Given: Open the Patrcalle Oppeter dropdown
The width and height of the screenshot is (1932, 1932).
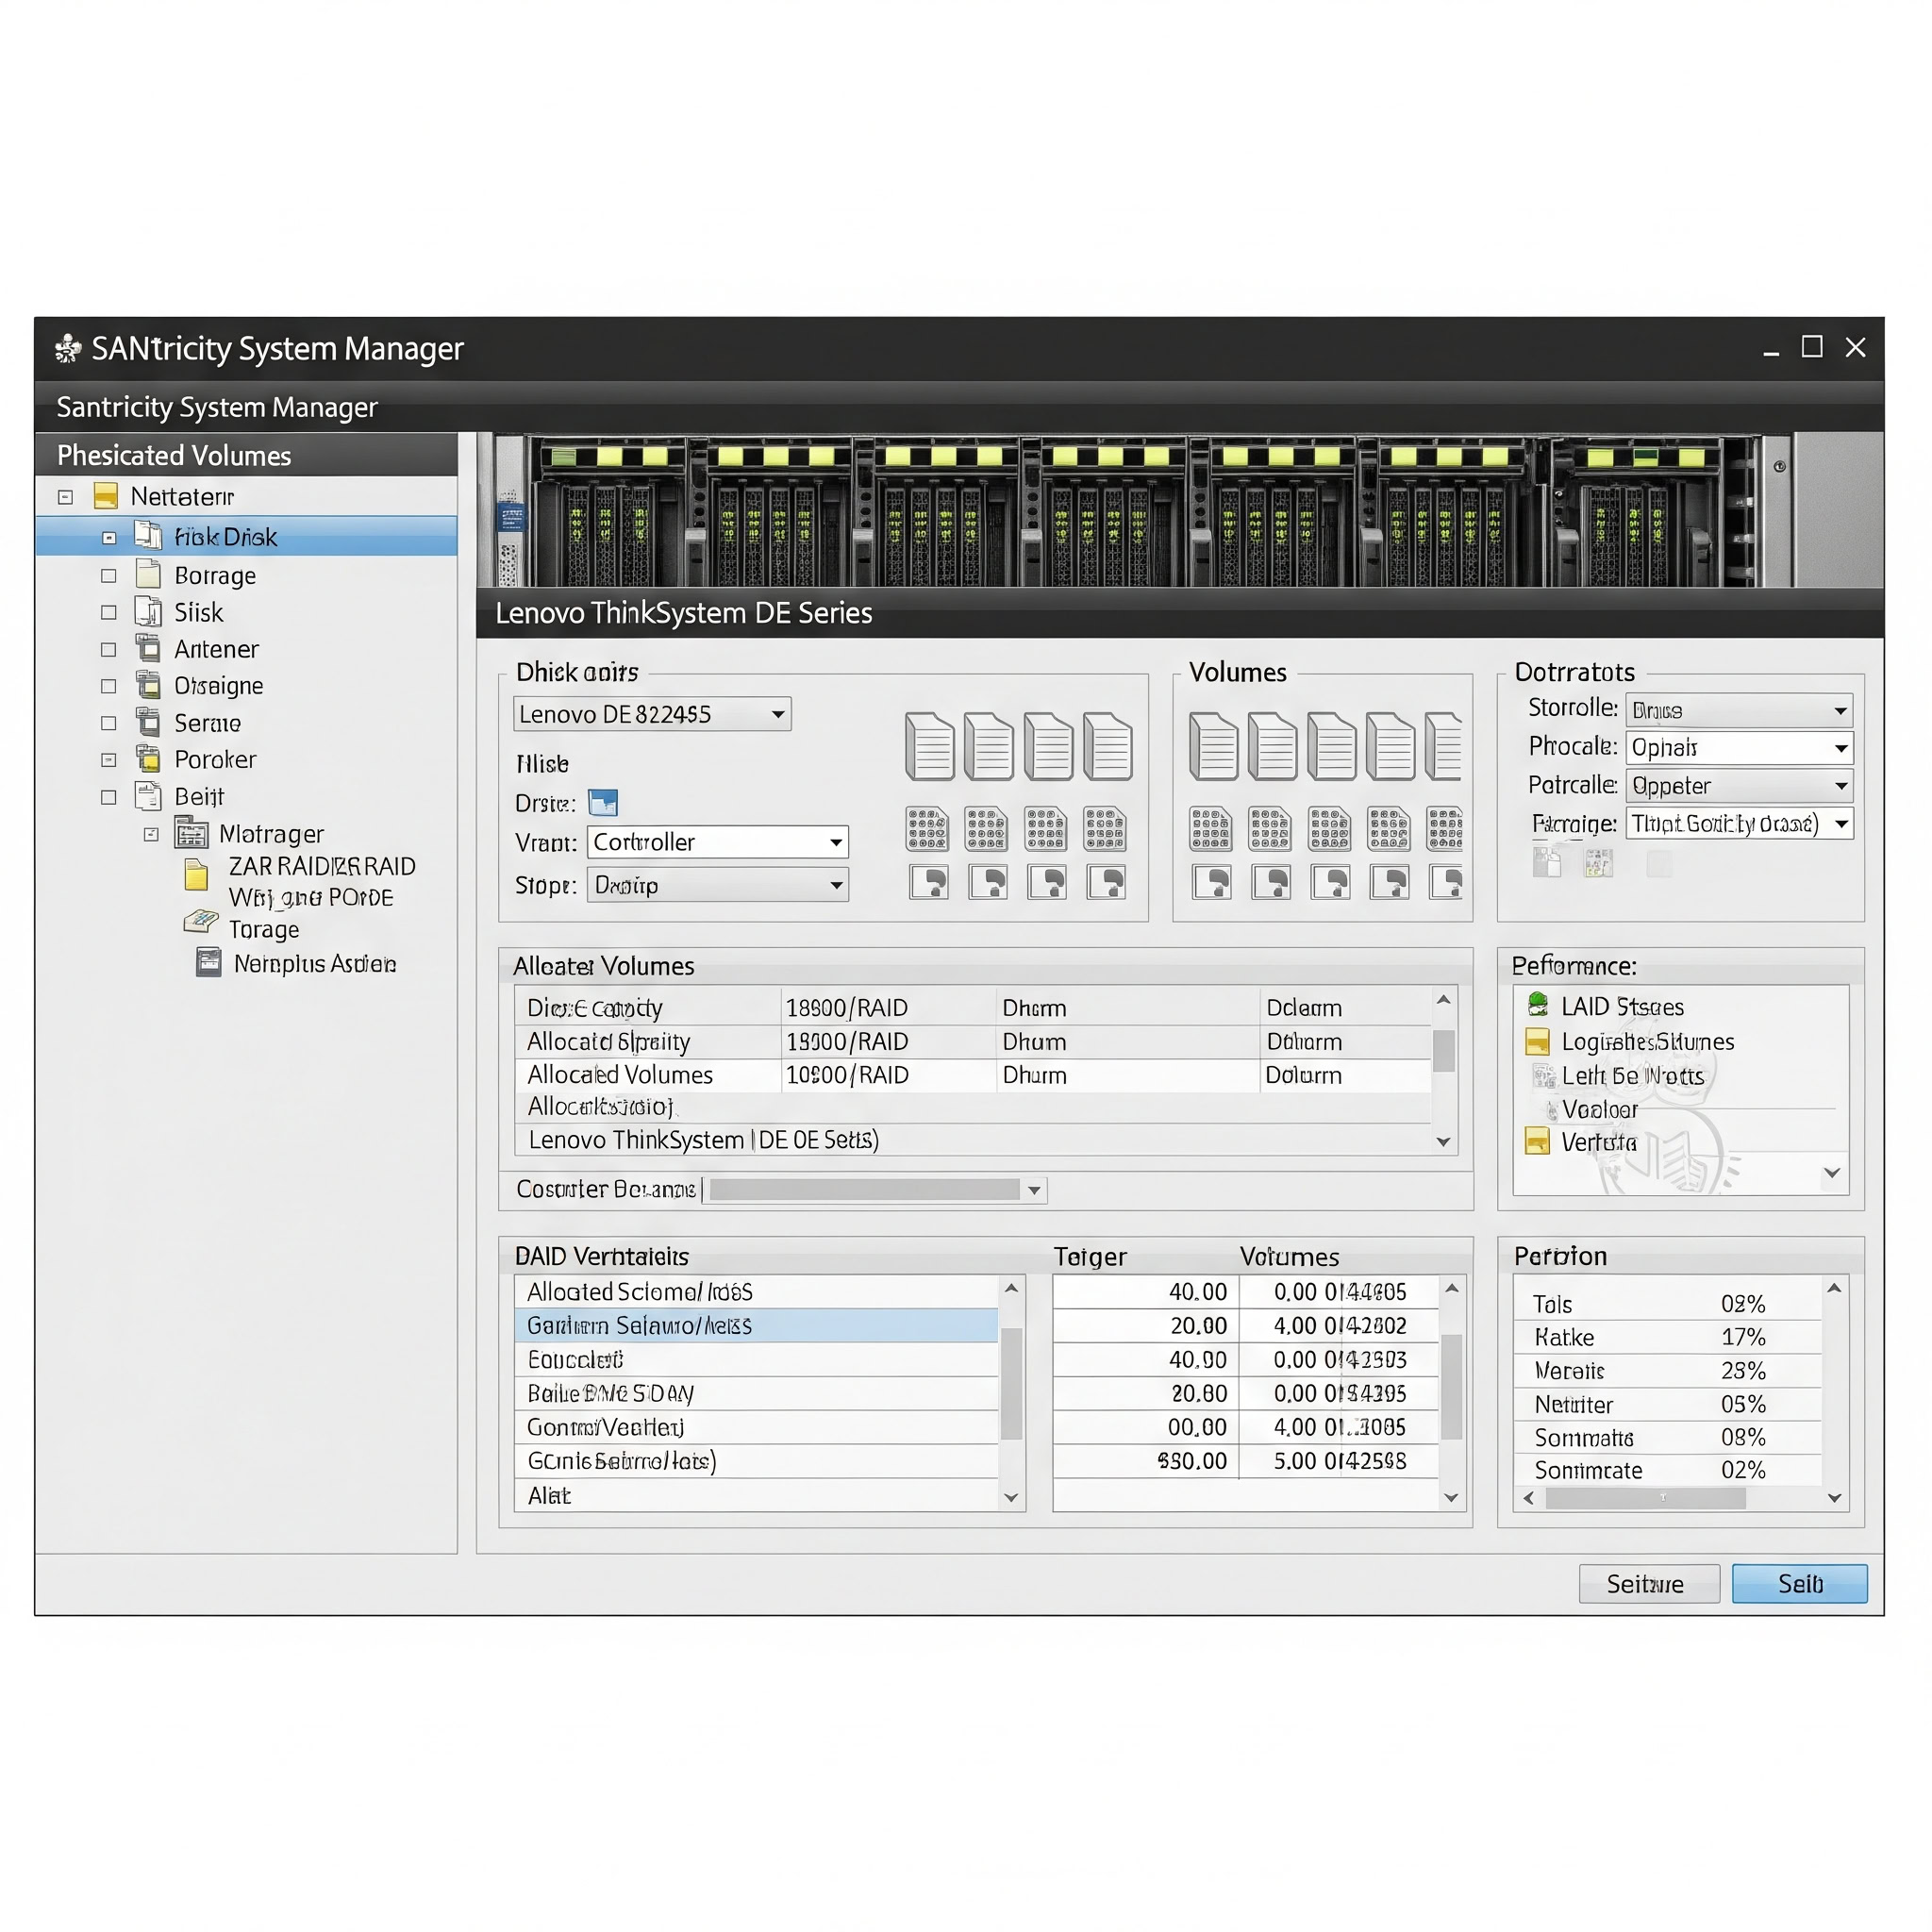Looking at the screenshot, I should coord(1739,786).
